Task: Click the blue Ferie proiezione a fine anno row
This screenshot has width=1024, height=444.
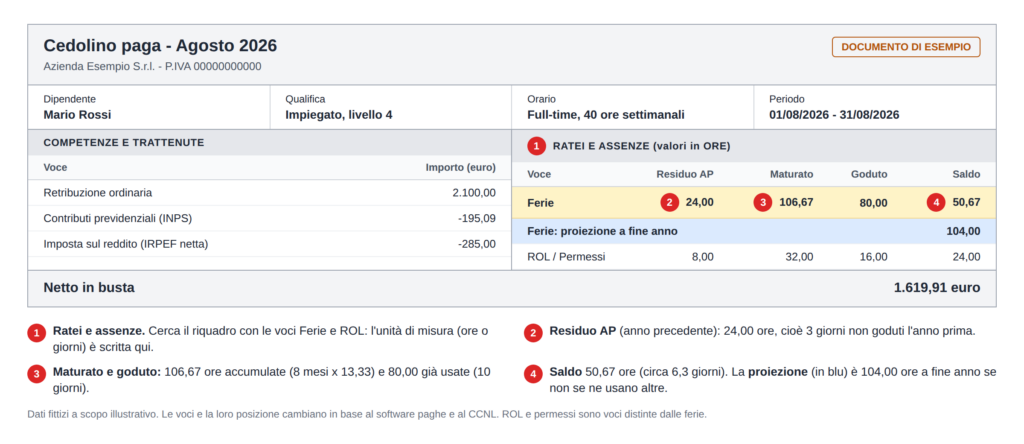Action: 754,231
